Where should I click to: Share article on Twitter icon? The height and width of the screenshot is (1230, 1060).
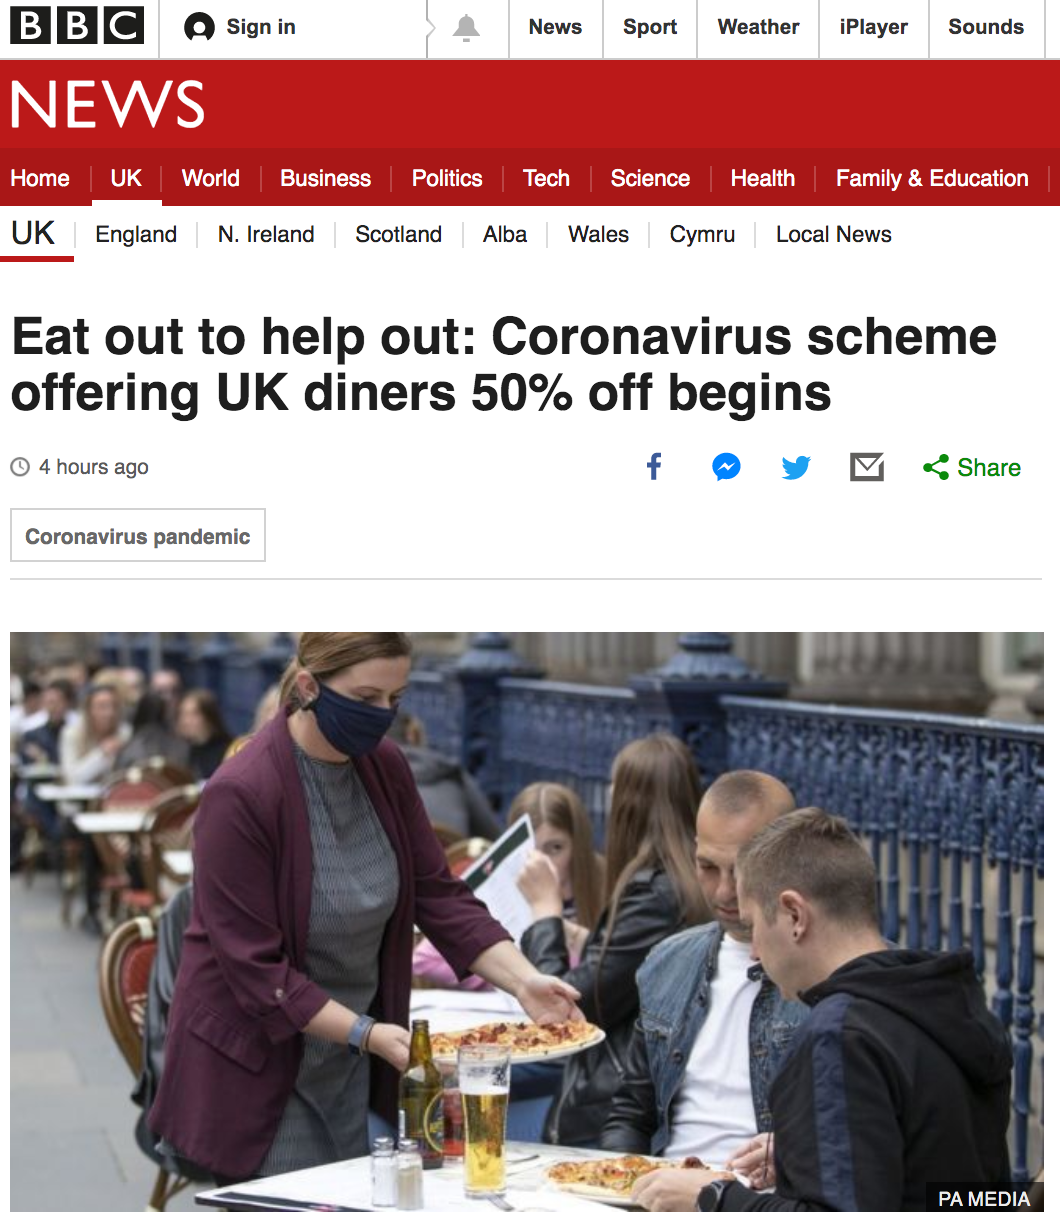(796, 467)
